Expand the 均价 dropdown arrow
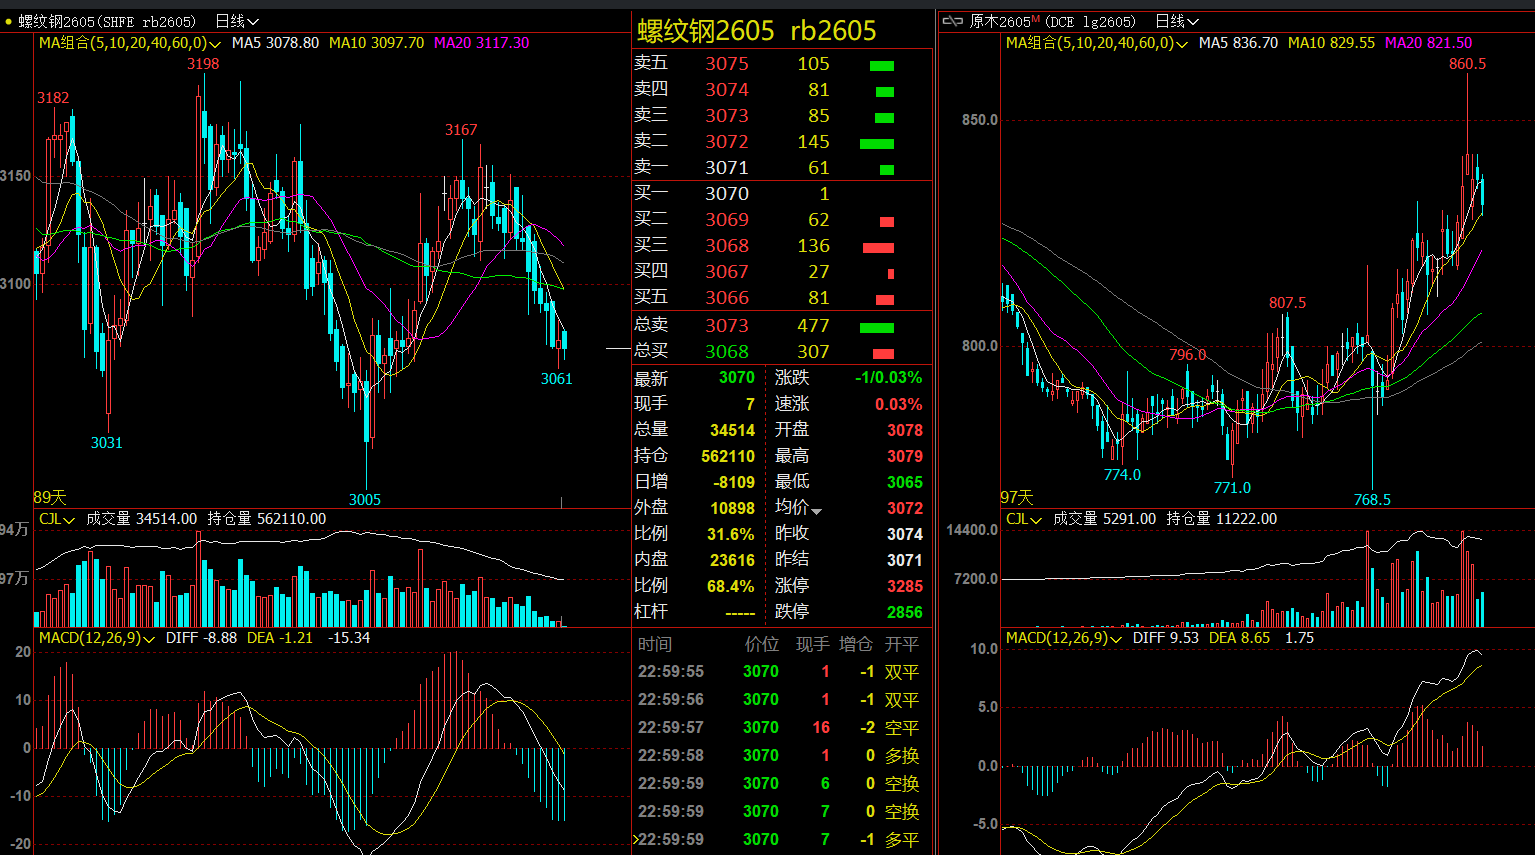Image resolution: width=1535 pixels, height=855 pixels. (817, 511)
